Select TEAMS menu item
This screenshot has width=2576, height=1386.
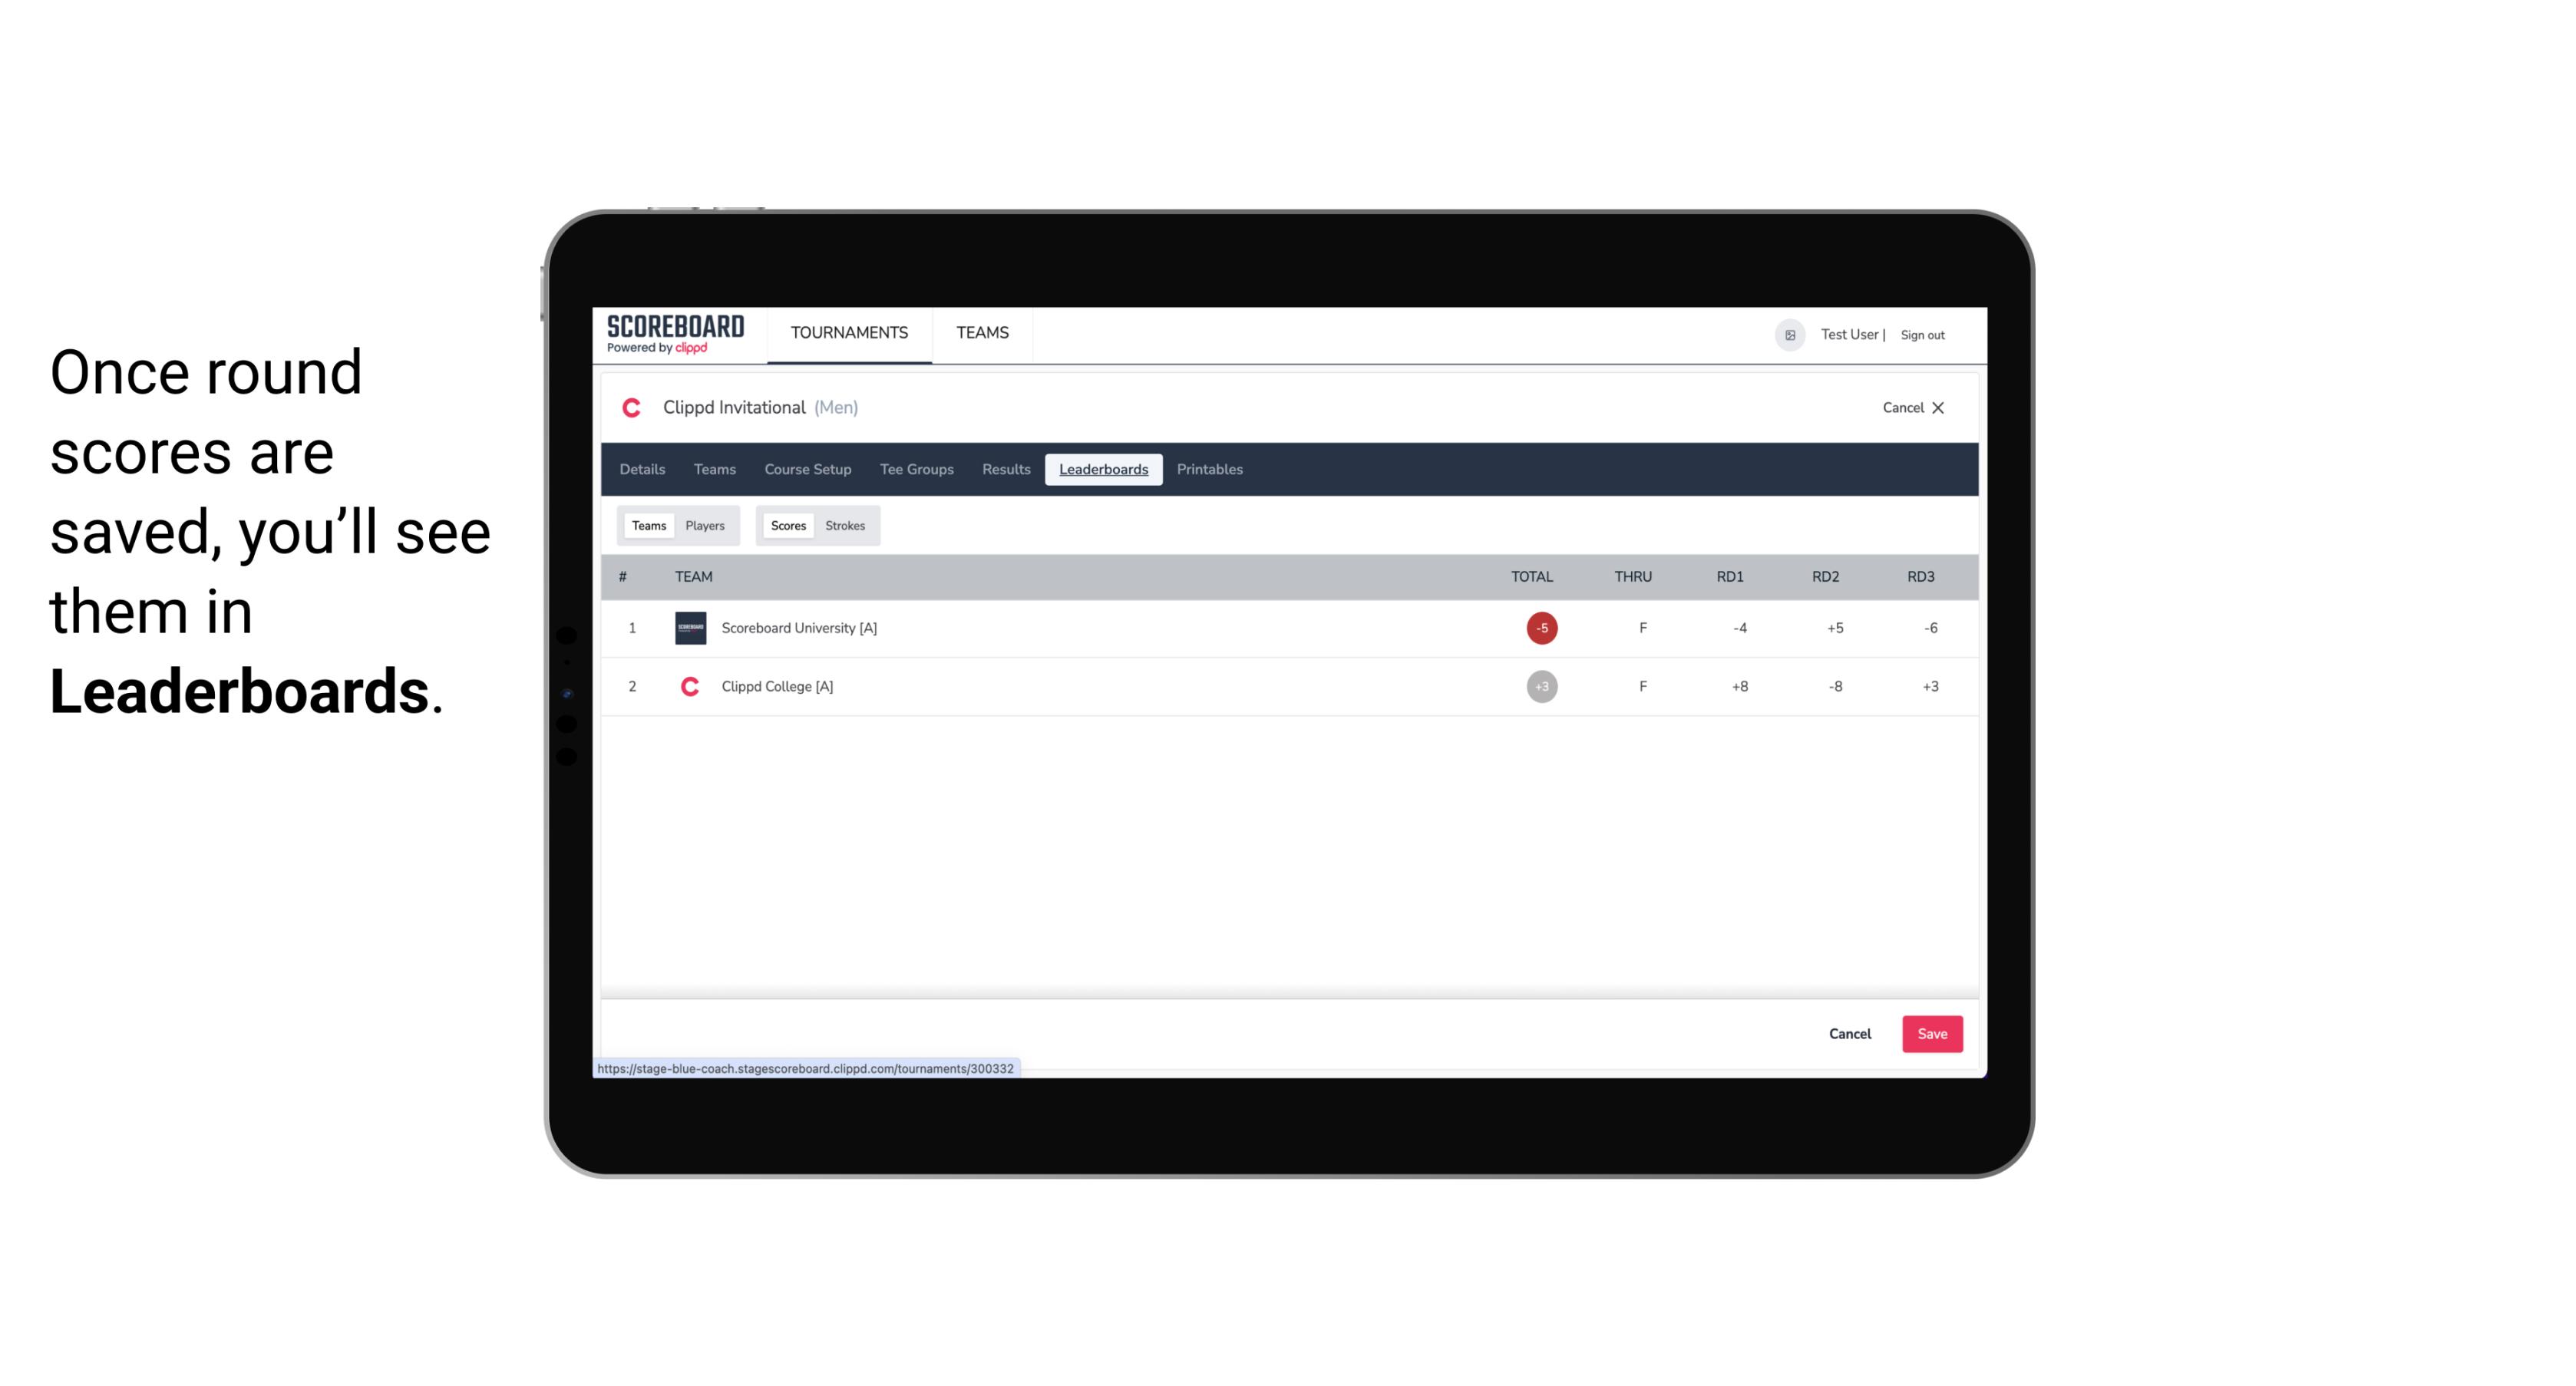tap(985, 333)
